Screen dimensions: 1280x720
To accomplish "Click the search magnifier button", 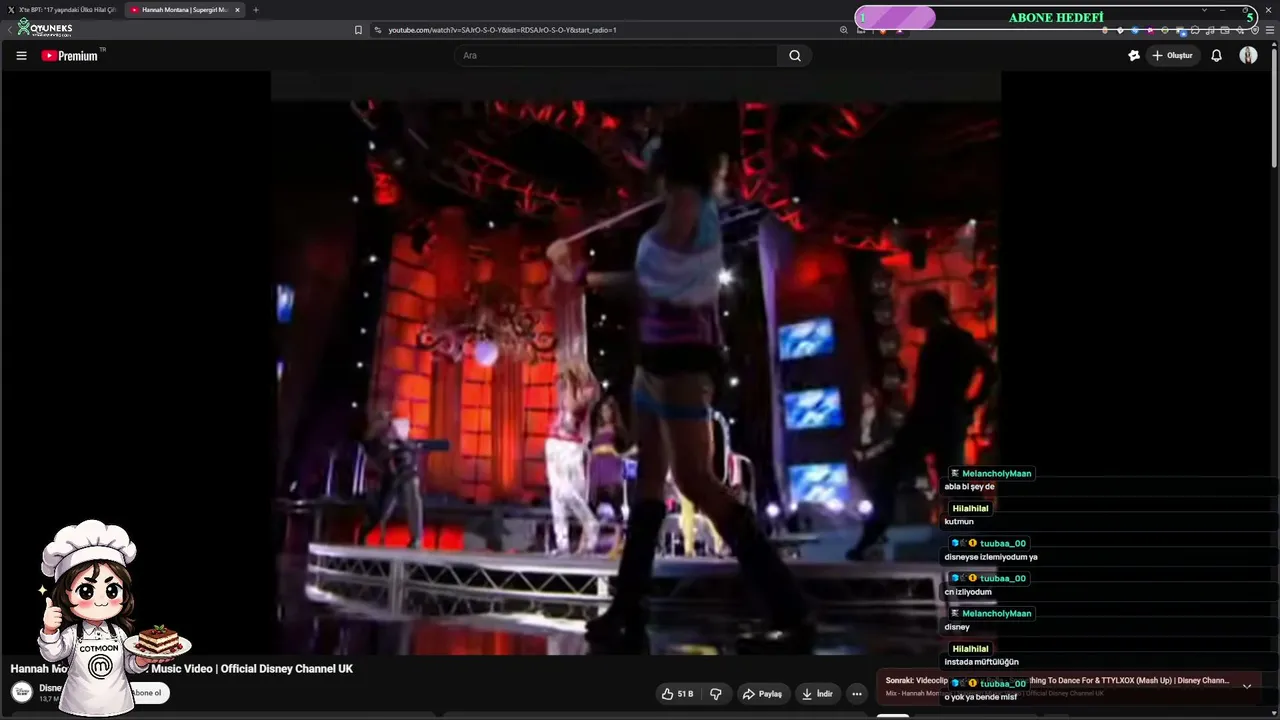I will click(x=795, y=56).
